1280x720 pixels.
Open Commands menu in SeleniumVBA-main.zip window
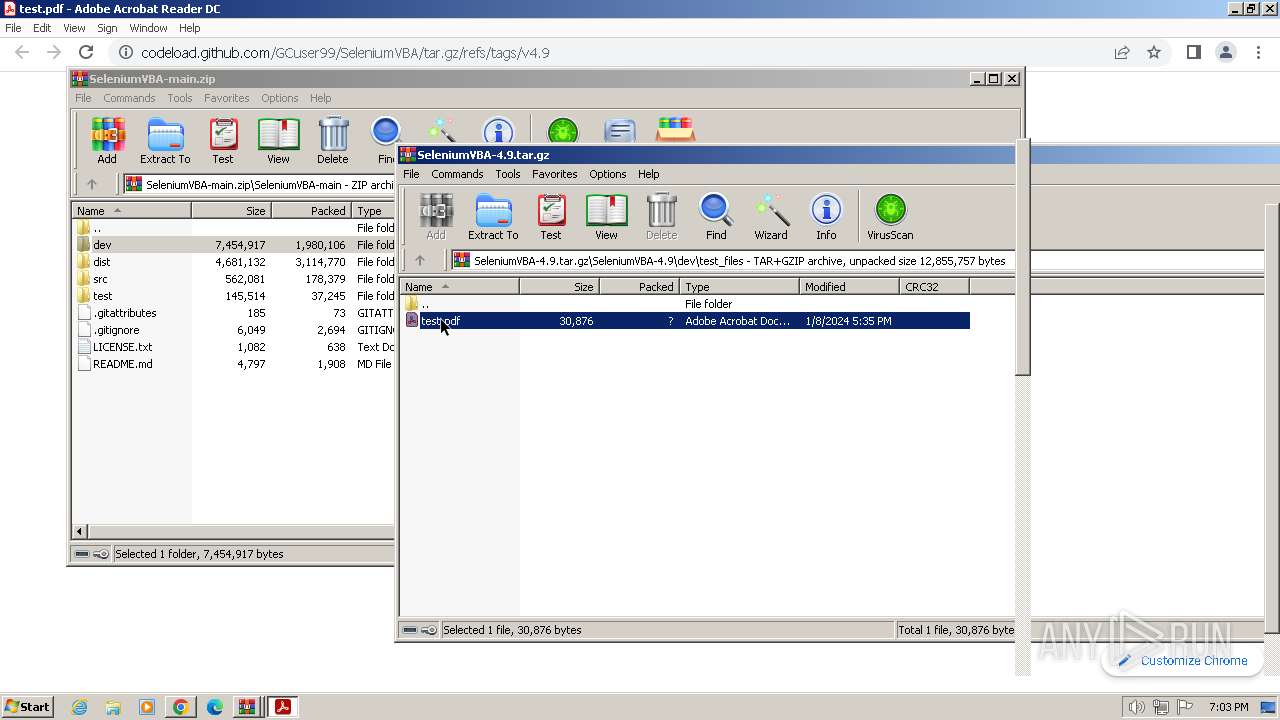point(129,98)
